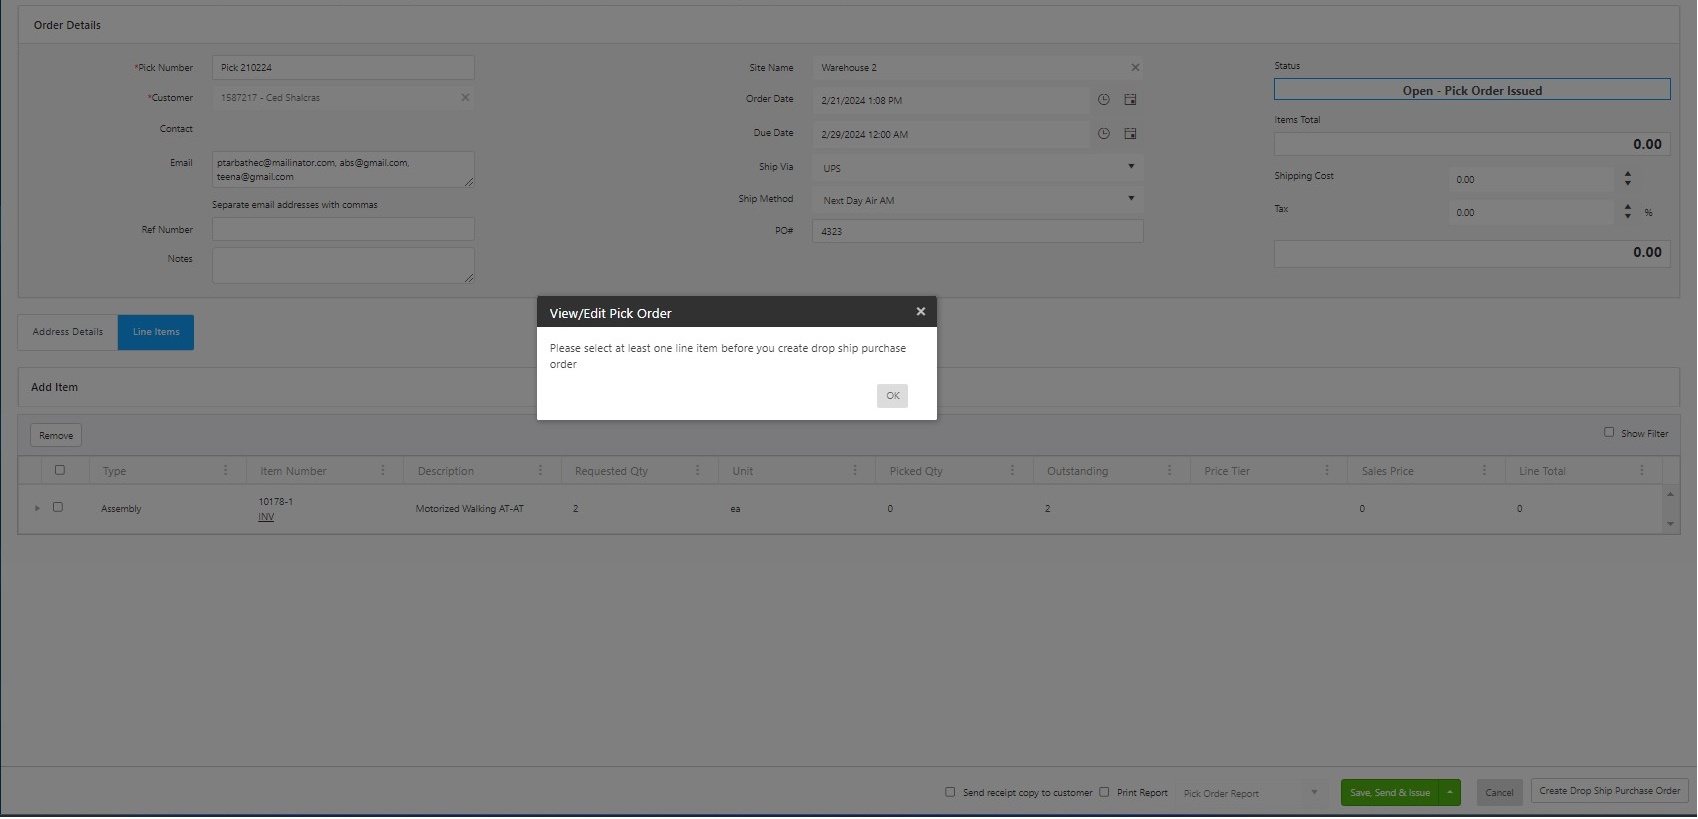
Task: Increase the Shipping Cost with up arrow
Action: (x=1628, y=174)
